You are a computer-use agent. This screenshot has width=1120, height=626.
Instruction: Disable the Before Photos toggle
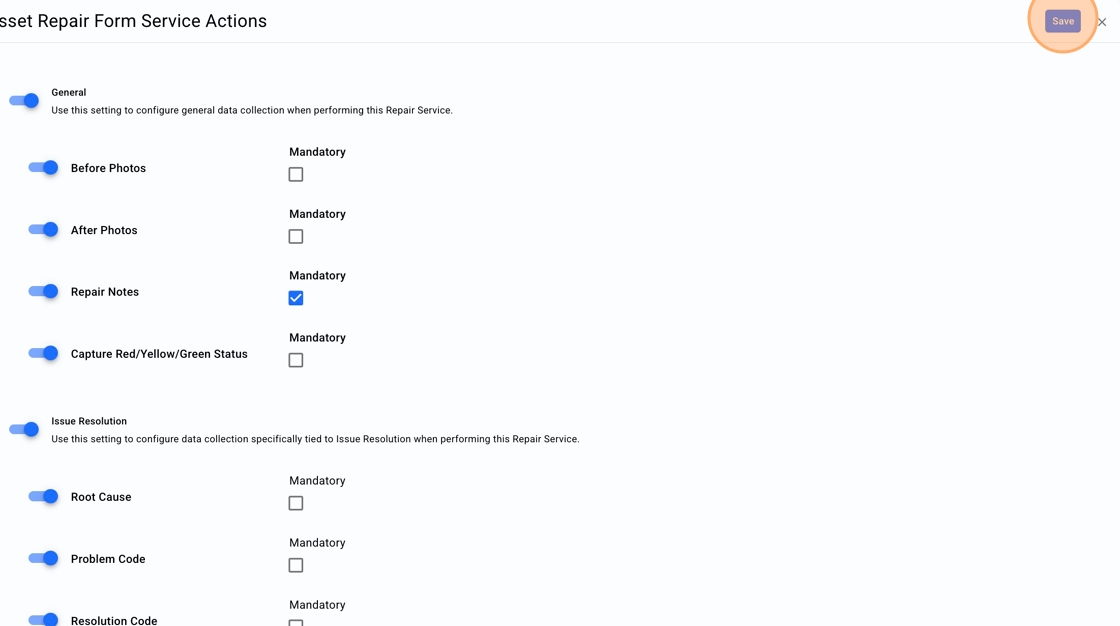click(x=43, y=168)
